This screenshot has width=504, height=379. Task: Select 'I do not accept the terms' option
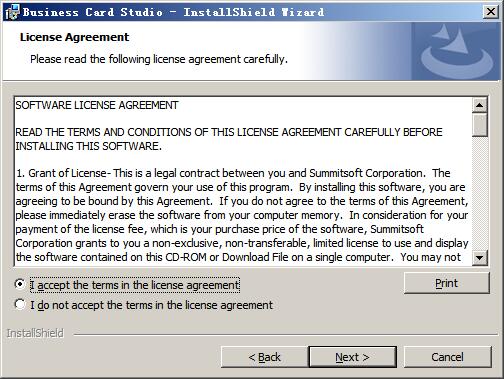coord(20,304)
